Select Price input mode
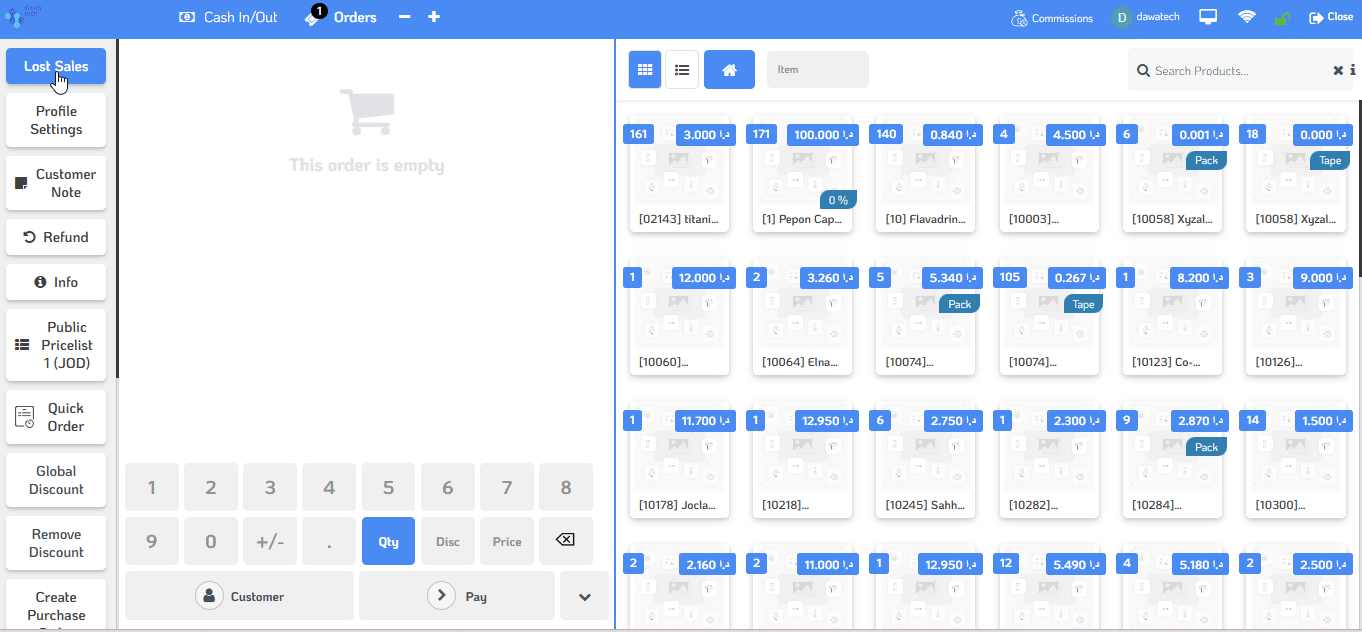 [507, 541]
